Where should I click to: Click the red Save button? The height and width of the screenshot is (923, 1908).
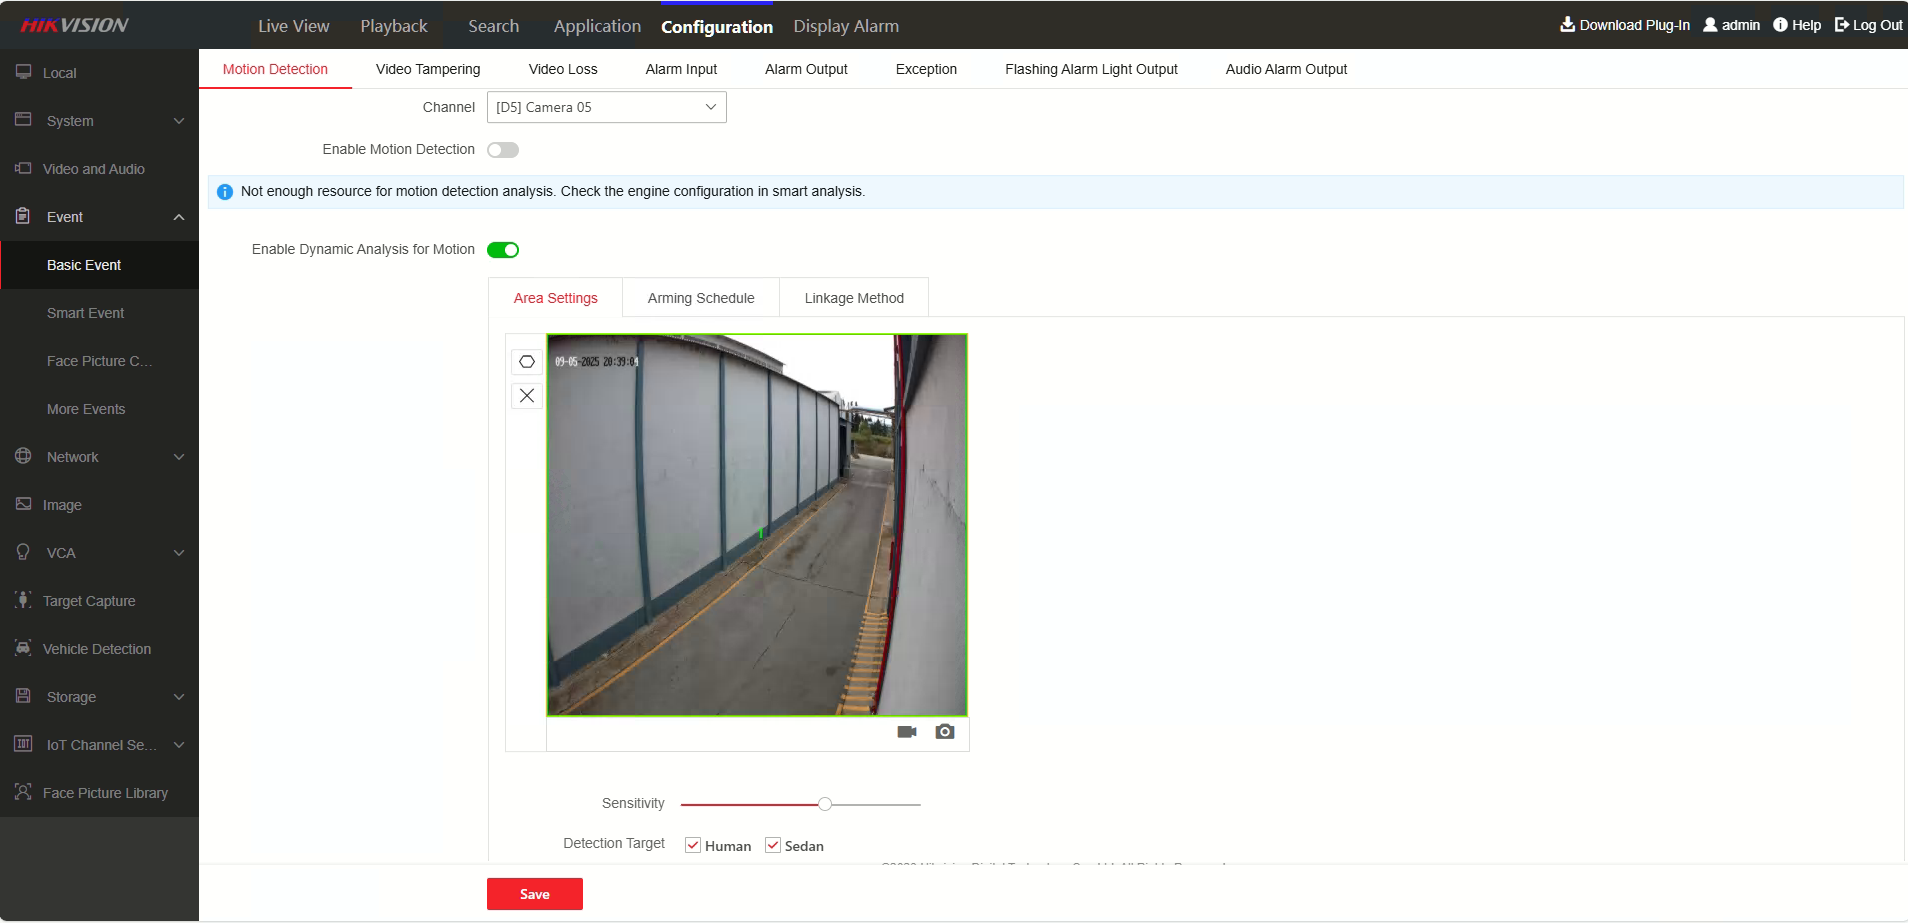(x=535, y=894)
